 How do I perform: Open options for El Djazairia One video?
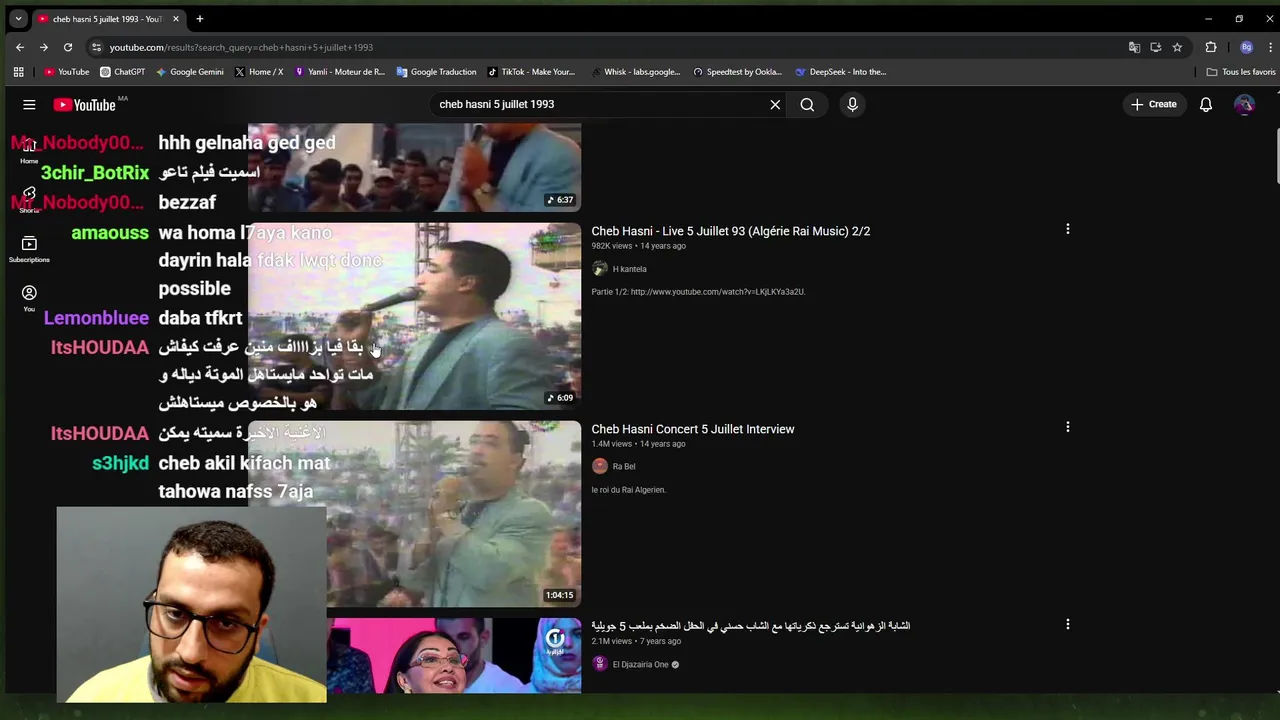(x=1067, y=625)
